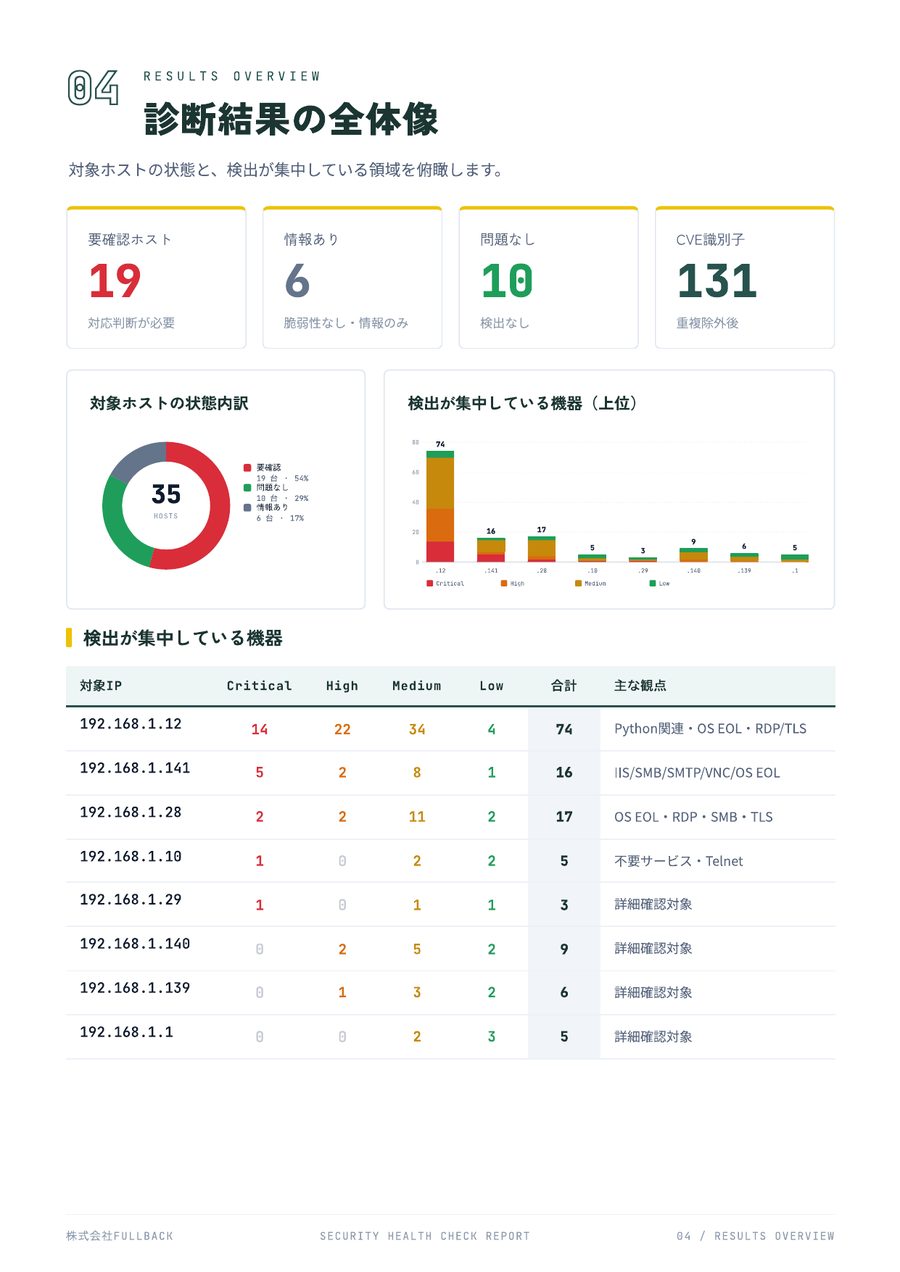Viewport: 900px width, 1272px height.
Task: Click Critical value 5 in 192.168.1.141 row
Action: [259, 773]
